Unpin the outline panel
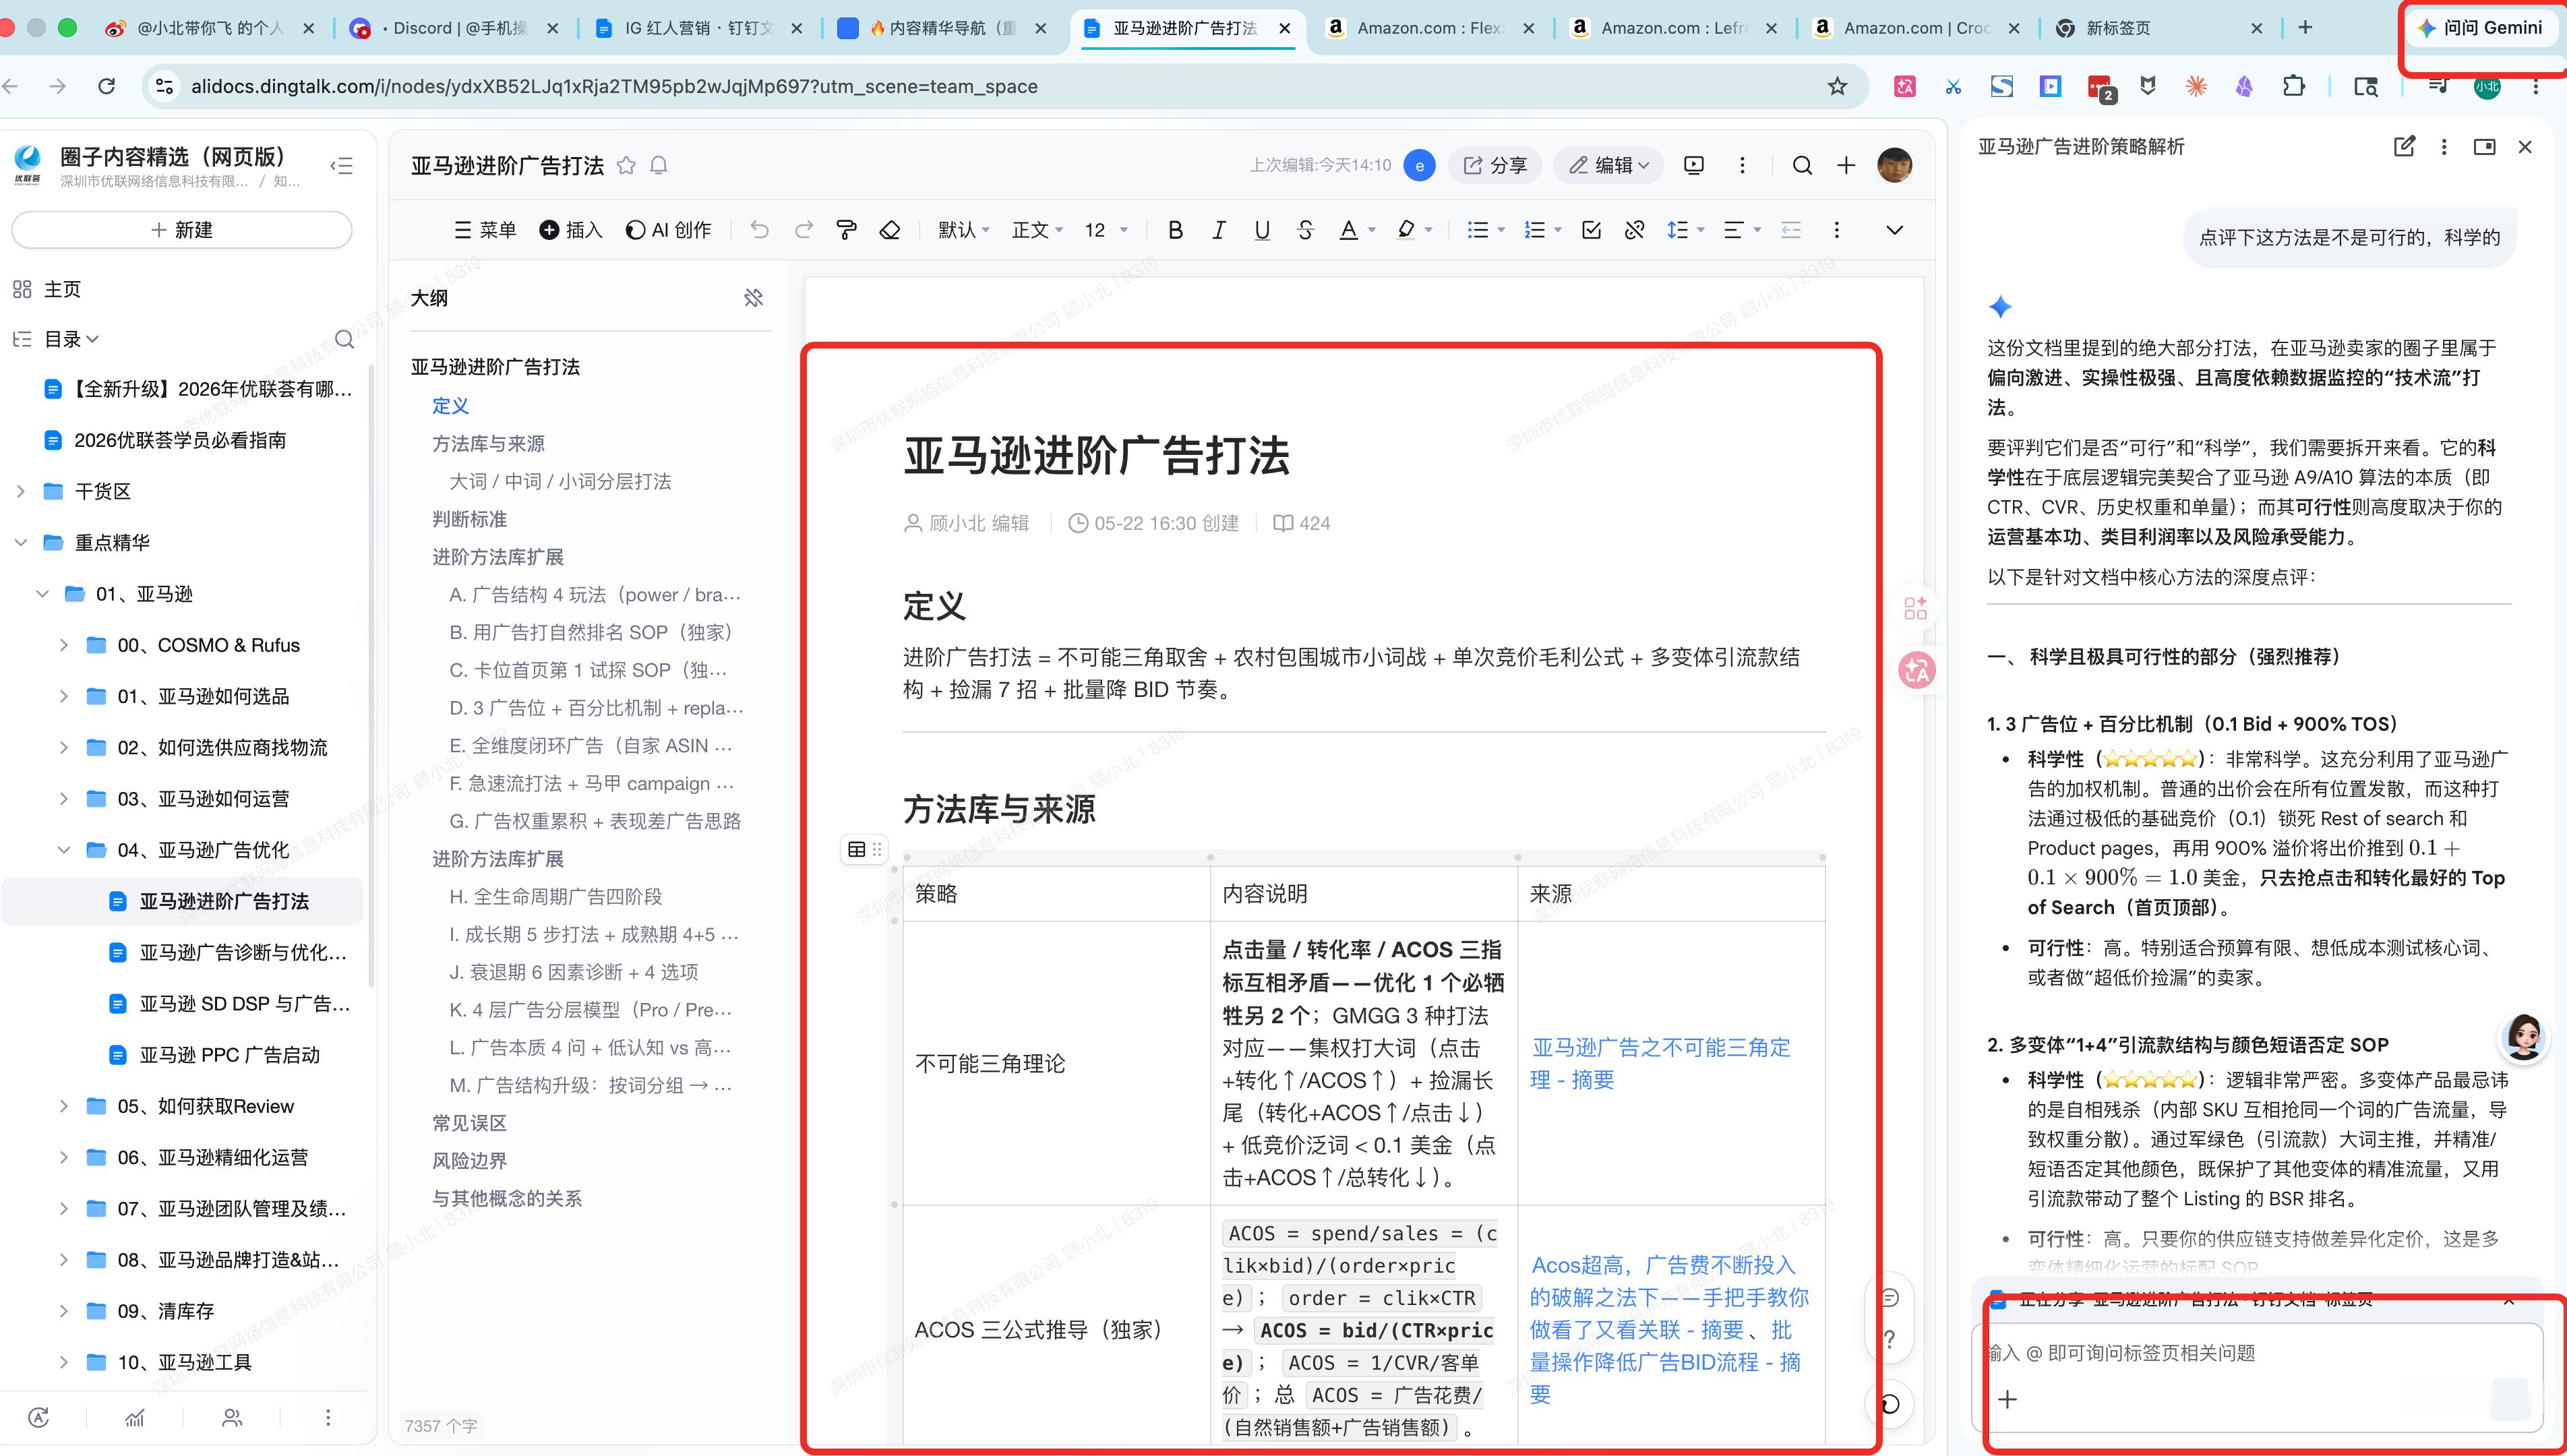This screenshot has height=1456, width=2567. coord(754,298)
